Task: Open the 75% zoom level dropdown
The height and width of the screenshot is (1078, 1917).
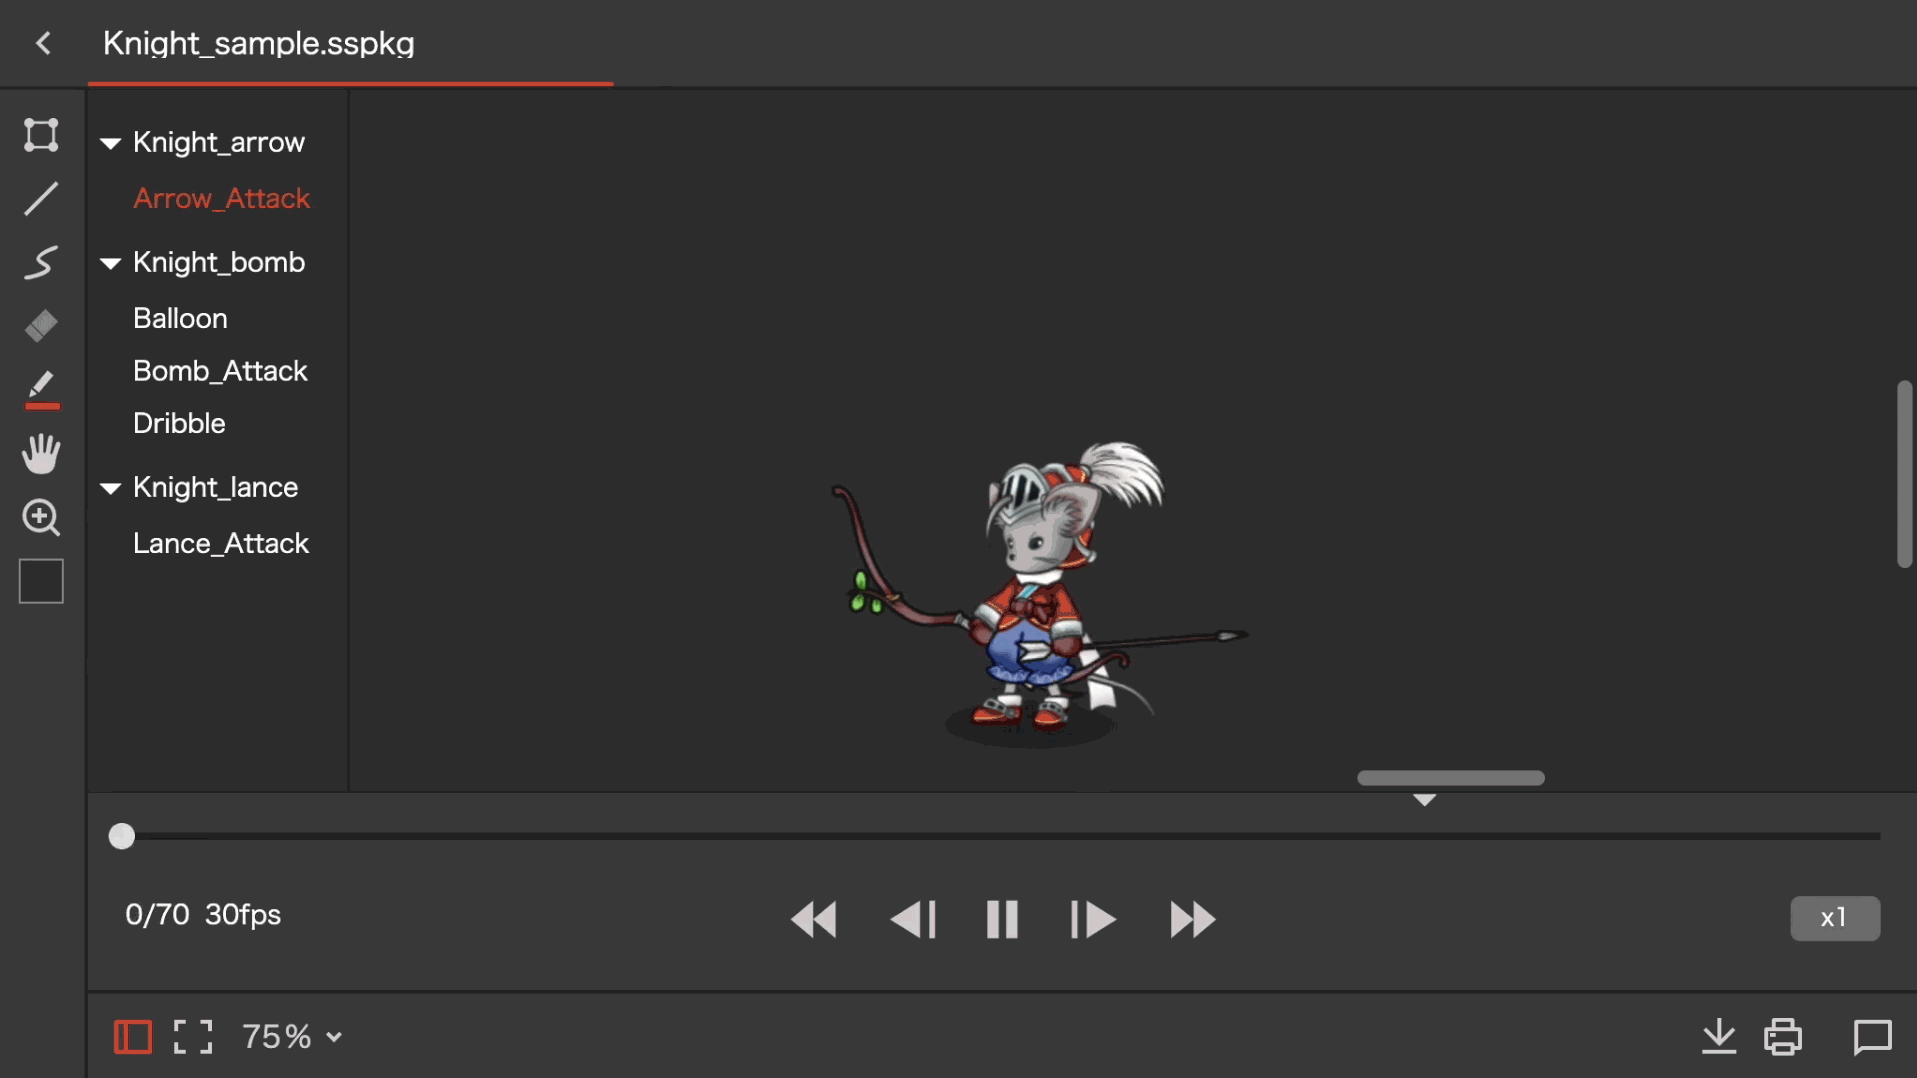Action: (291, 1036)
